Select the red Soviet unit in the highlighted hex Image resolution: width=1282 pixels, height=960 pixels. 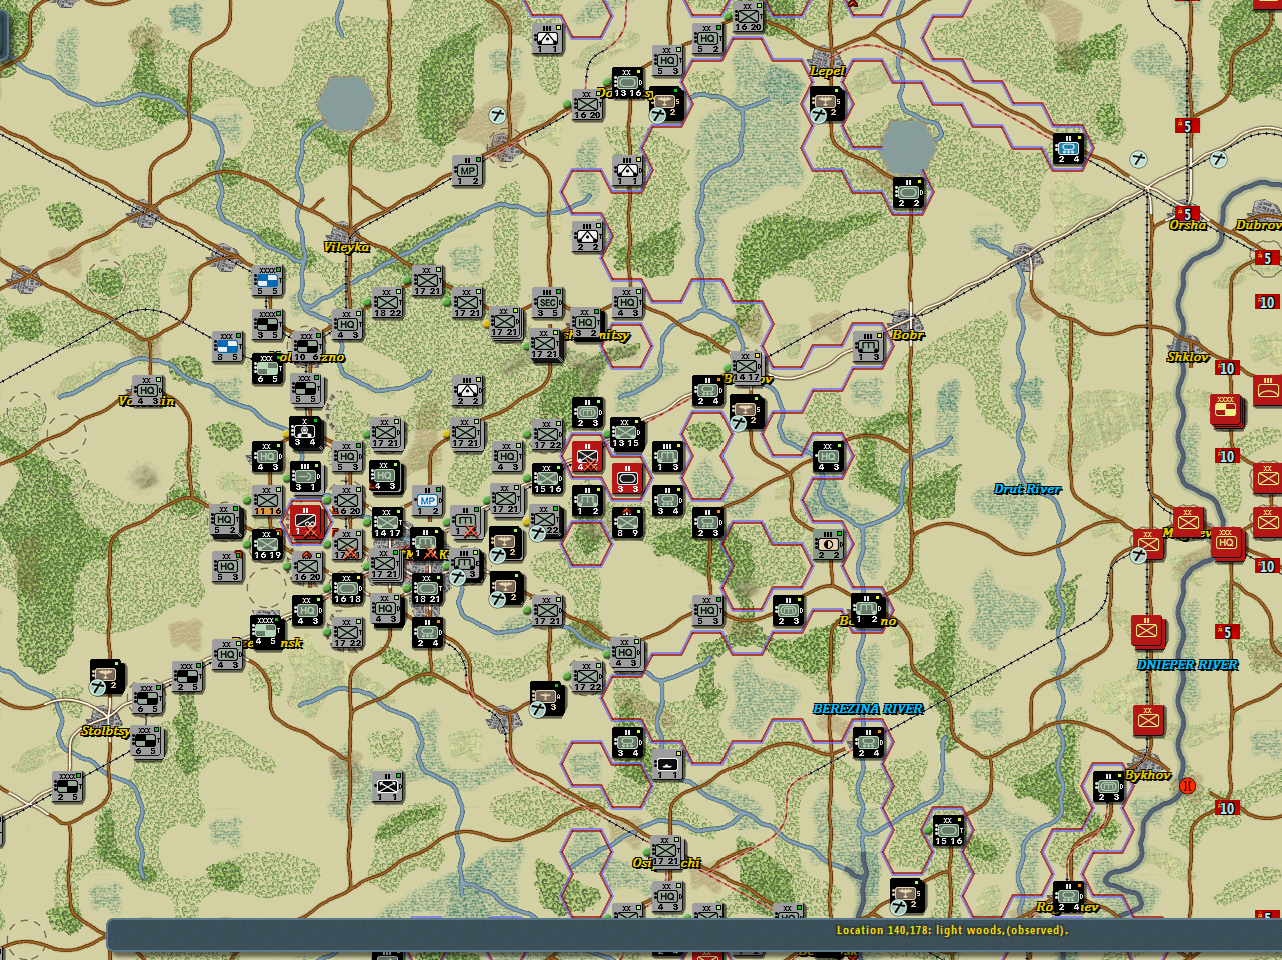pyautogui.click(x=306, y=522)
